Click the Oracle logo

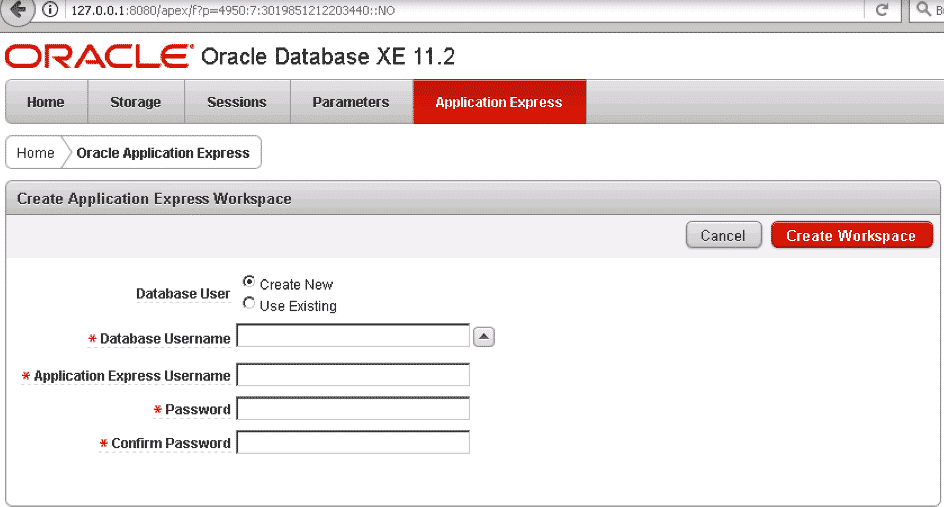[99, 56]
